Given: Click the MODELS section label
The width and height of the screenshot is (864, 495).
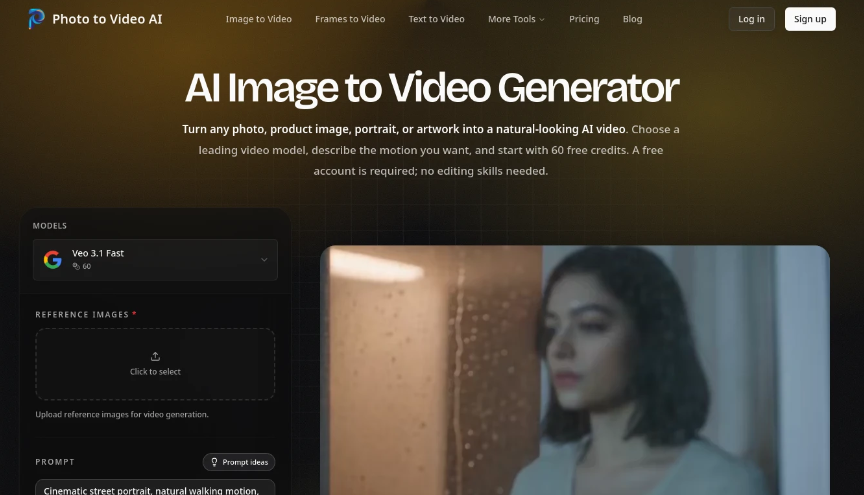Looking at the screenshot, I should [x=50, y=225].
